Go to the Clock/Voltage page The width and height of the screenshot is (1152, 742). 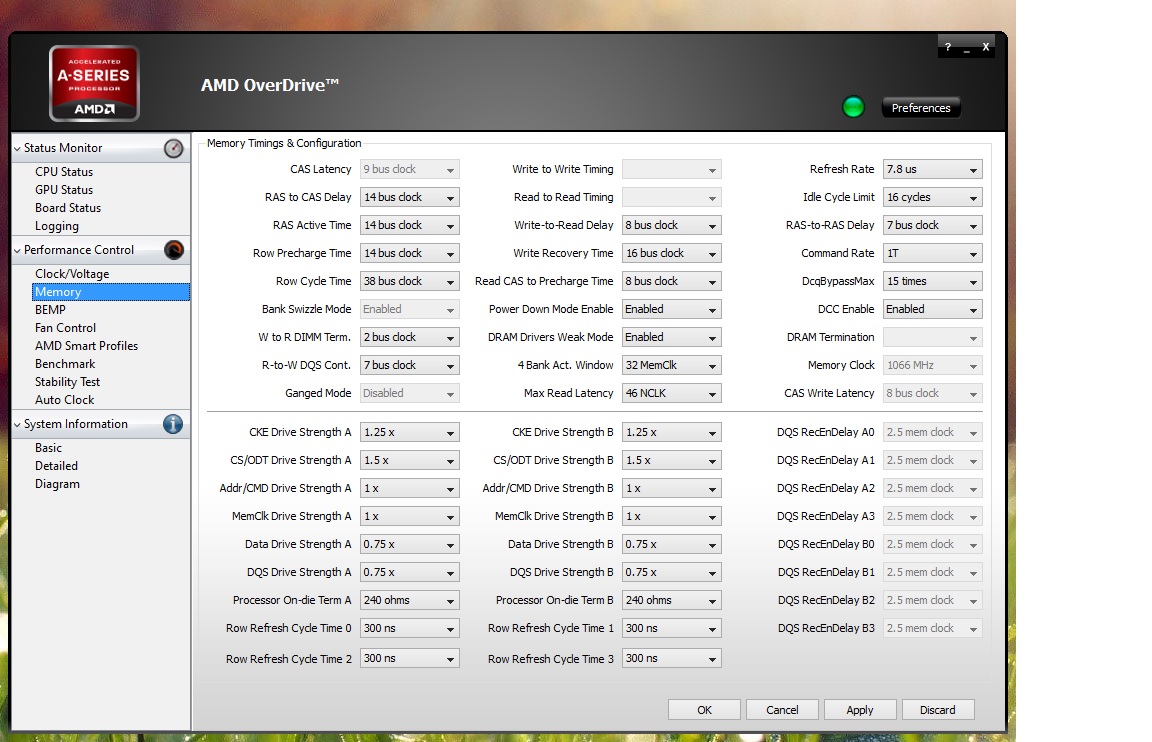click(72, 274)
